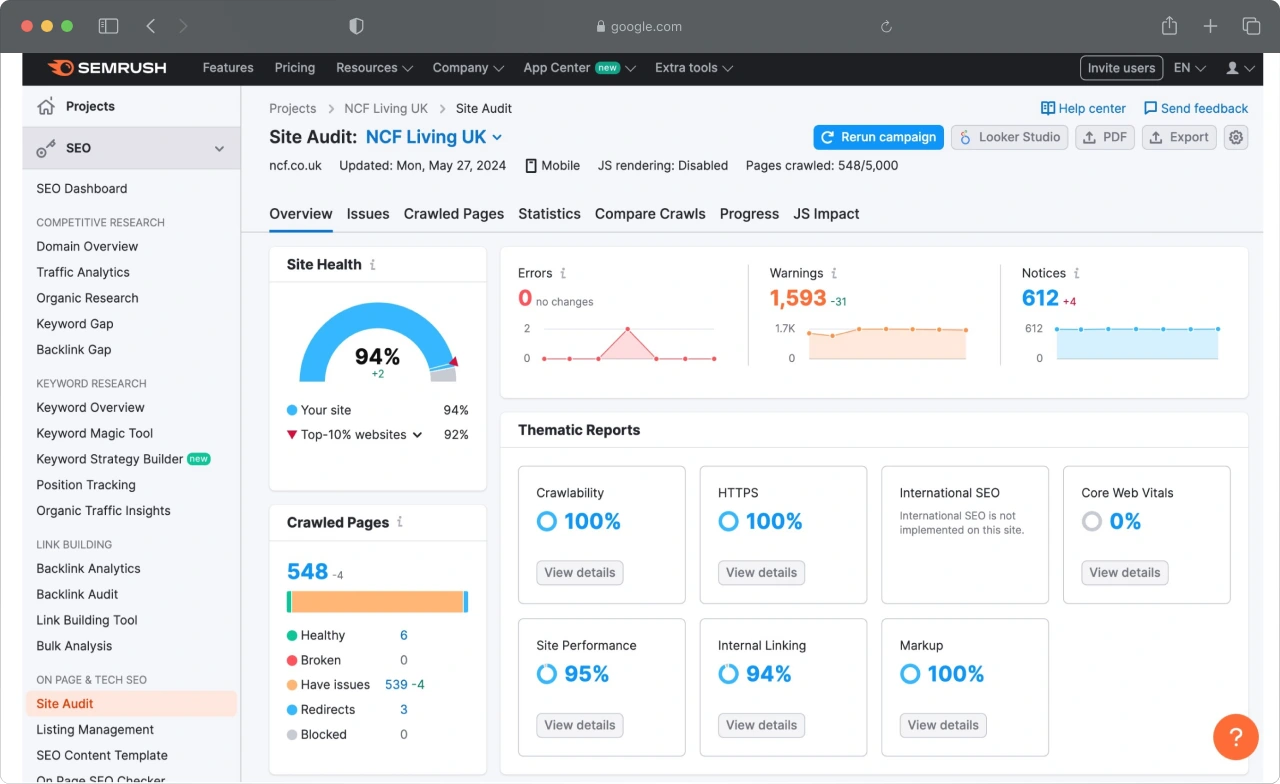Image resolution: width=1280 pixels, height=784 pixels.
Task: Click the Invite users button
Action: (x=1121, y=68)
